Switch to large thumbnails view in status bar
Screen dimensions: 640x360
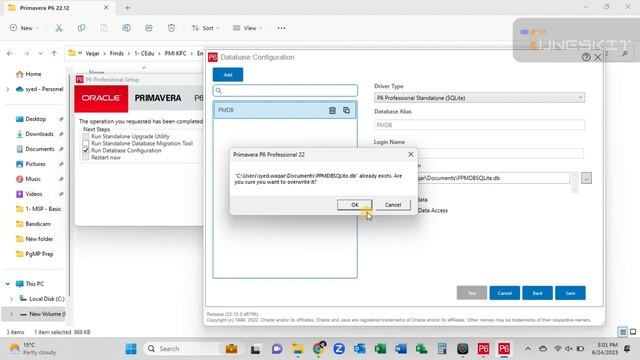pos(633,332)
